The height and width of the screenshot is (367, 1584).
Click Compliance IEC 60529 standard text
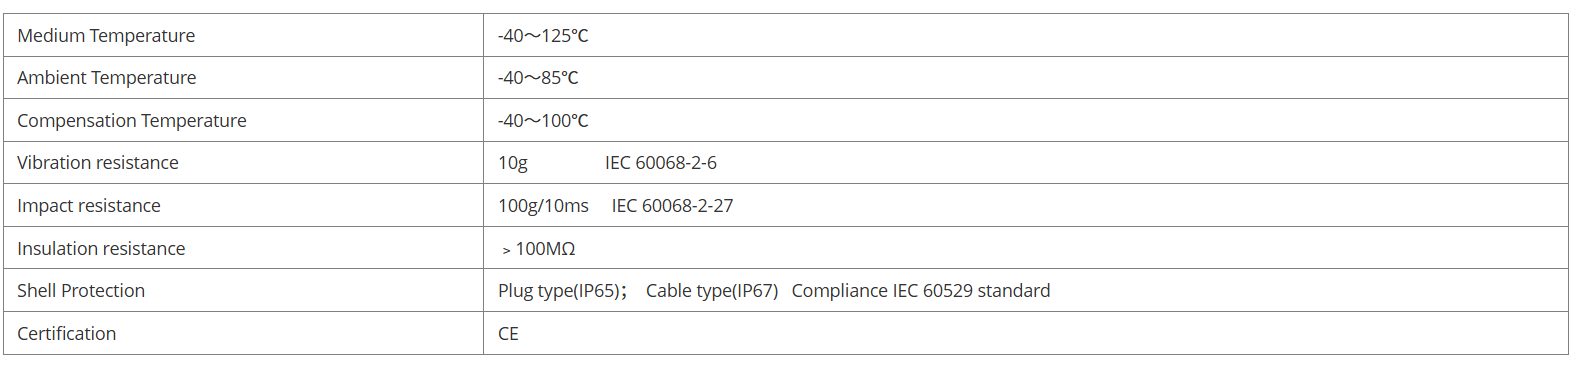[x=921, y=291]
